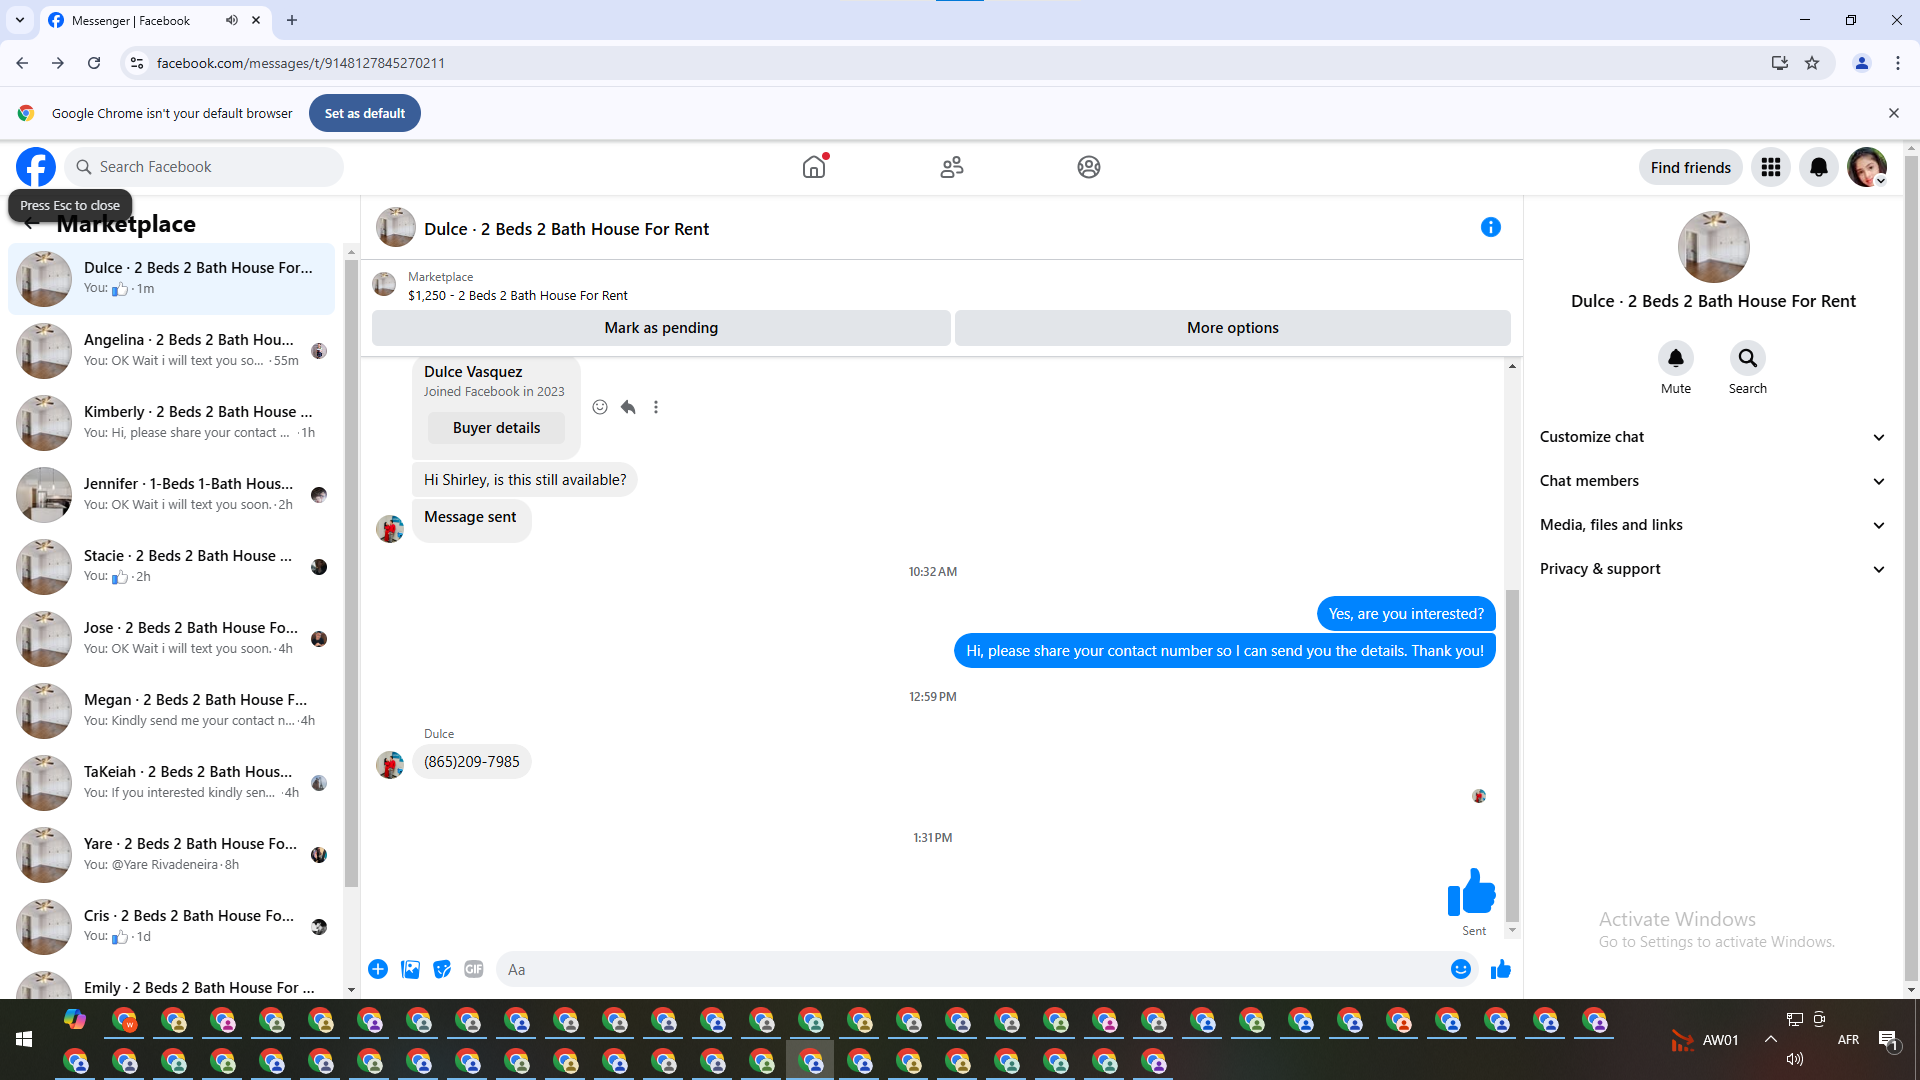Click the Search Facebook field
The width and height of the screenshot is (1920, 1080).
(x=204, y=167)
